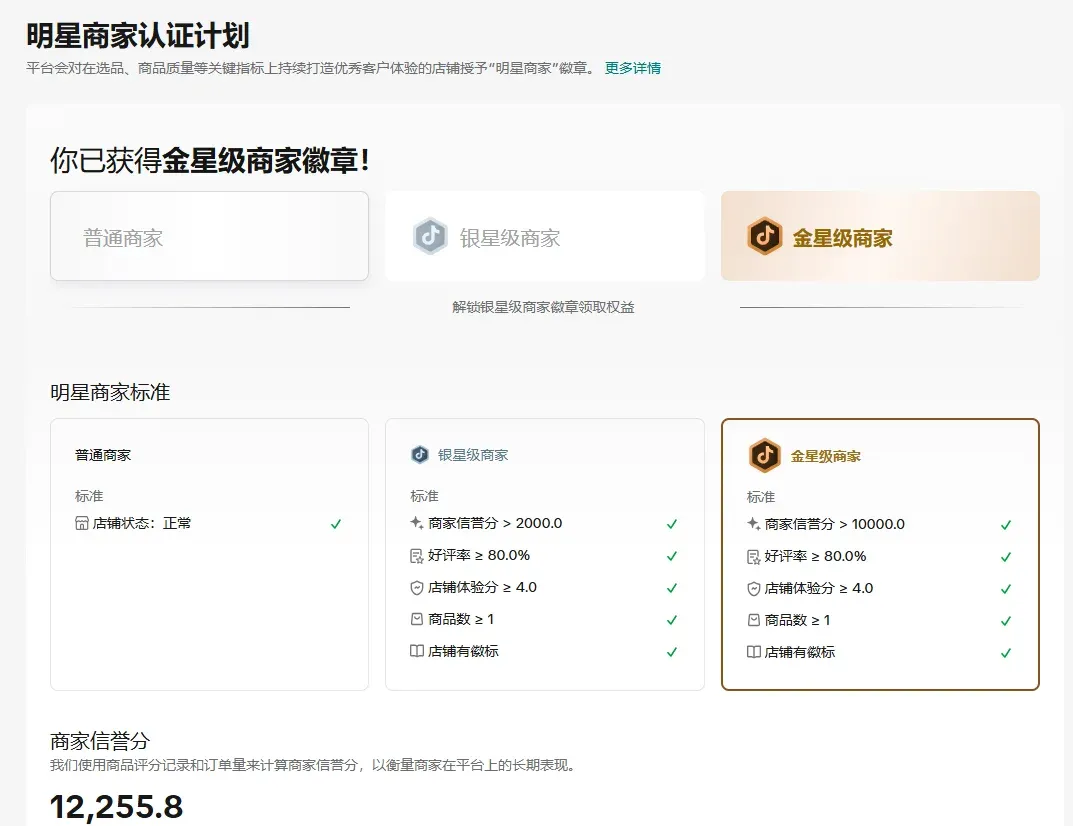The image size is (1073, 826).
Task: Click the shop icon beside 店铺状态
Action: tap(81, 524)
